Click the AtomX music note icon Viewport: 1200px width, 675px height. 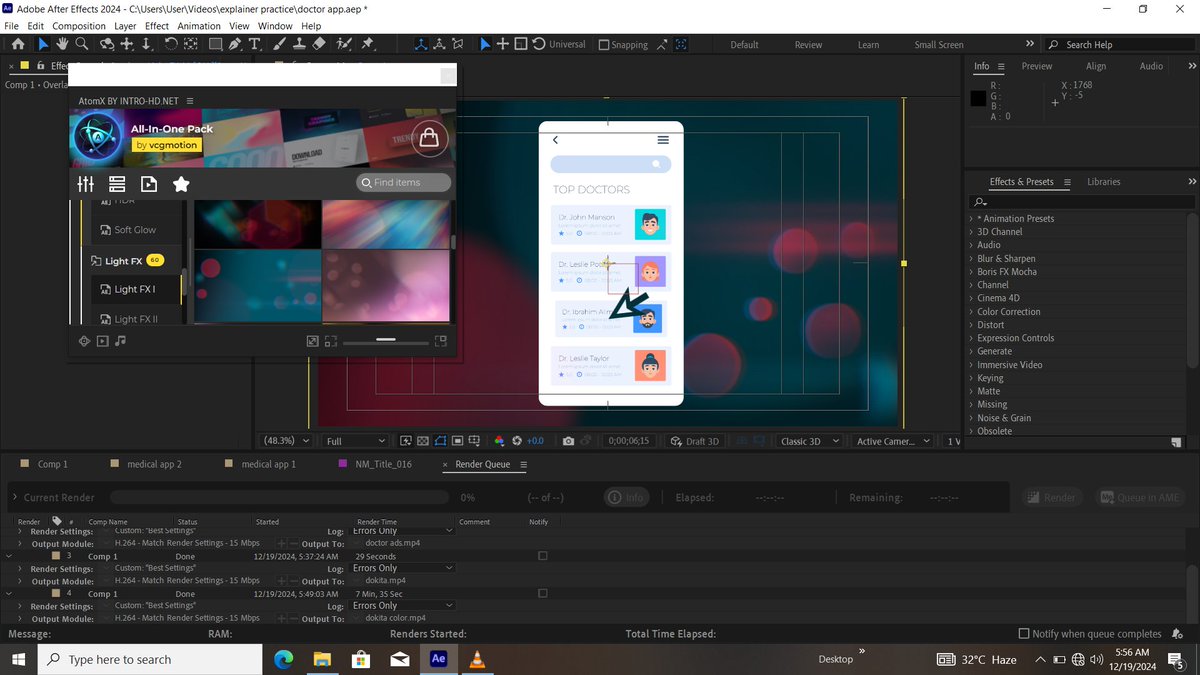[121, 341]
